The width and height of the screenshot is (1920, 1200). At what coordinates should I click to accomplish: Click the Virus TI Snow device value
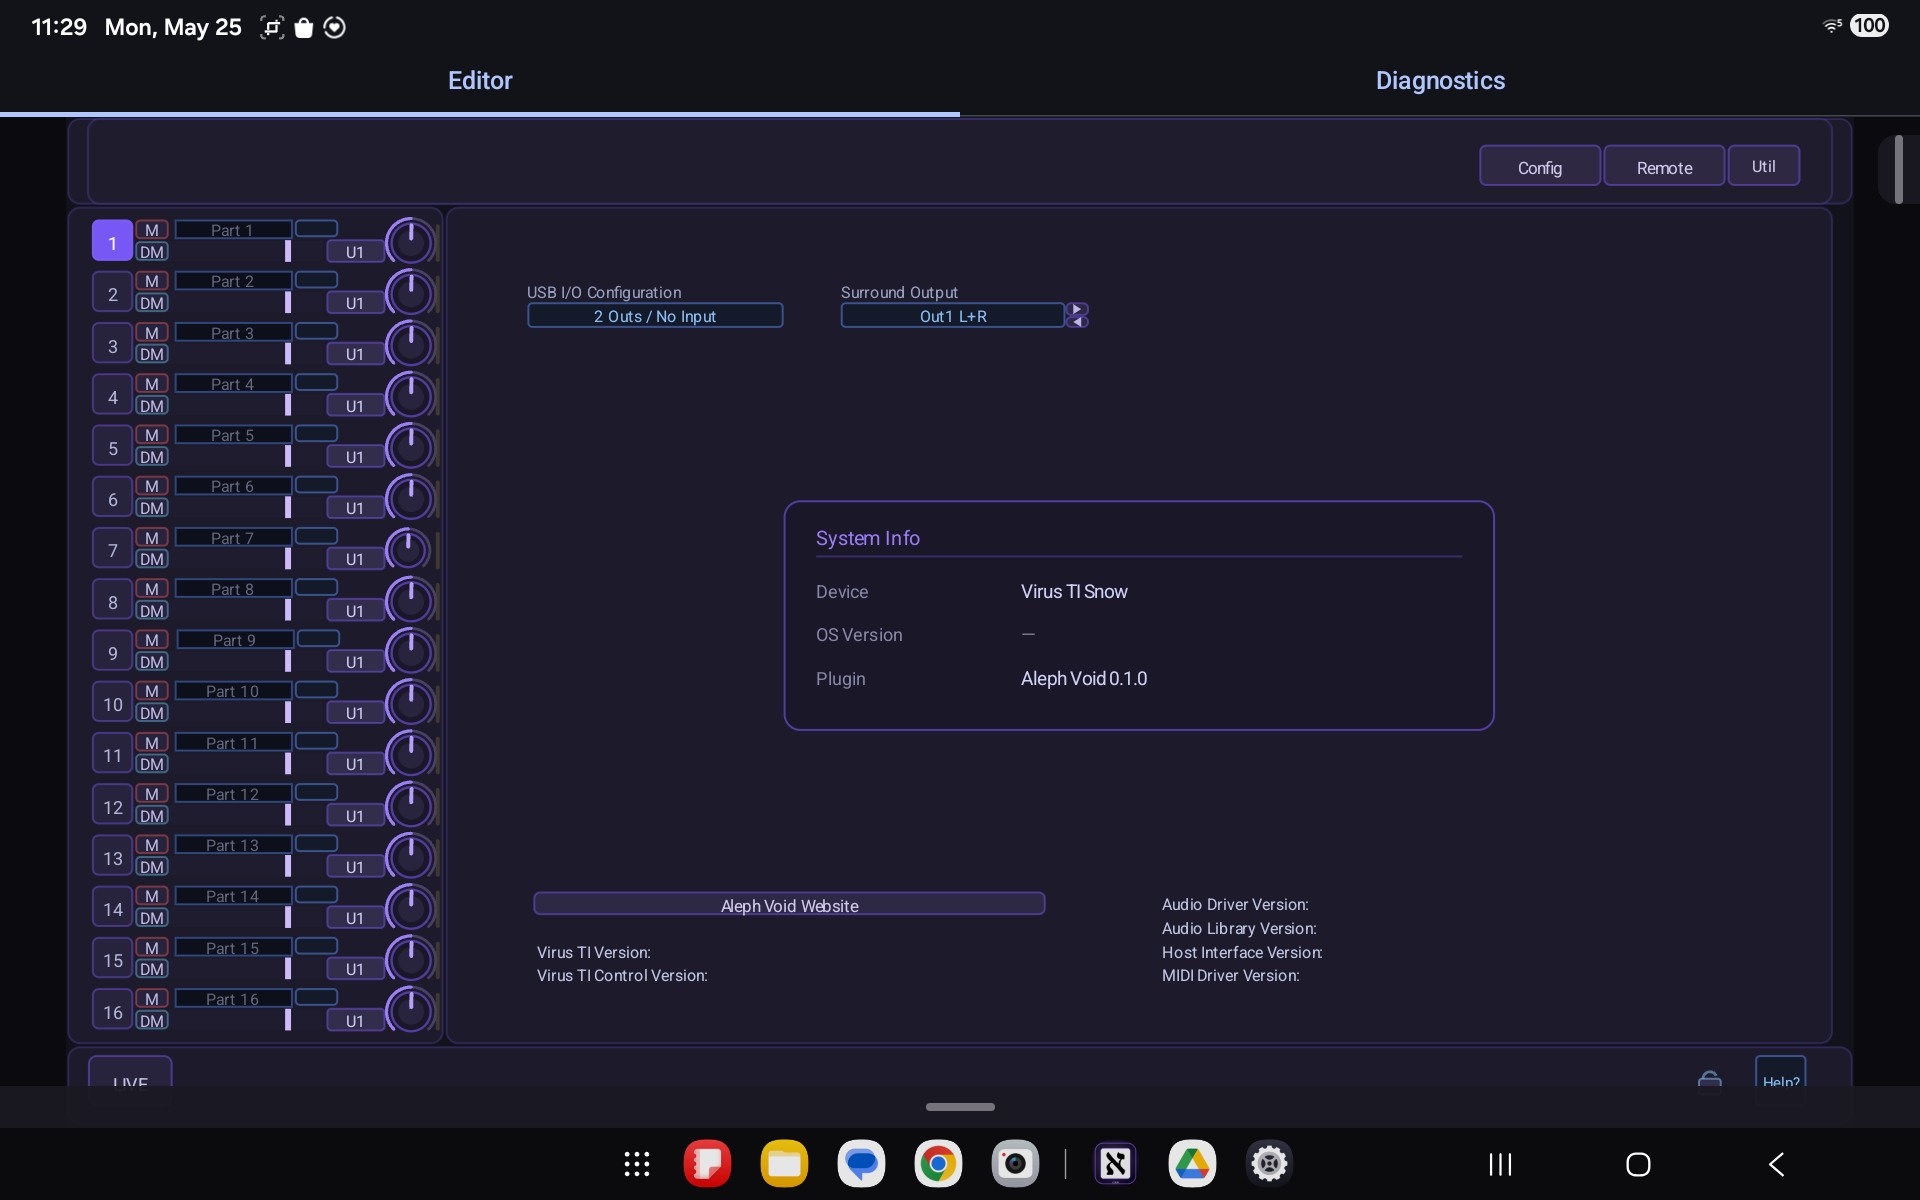[1074, 592]
